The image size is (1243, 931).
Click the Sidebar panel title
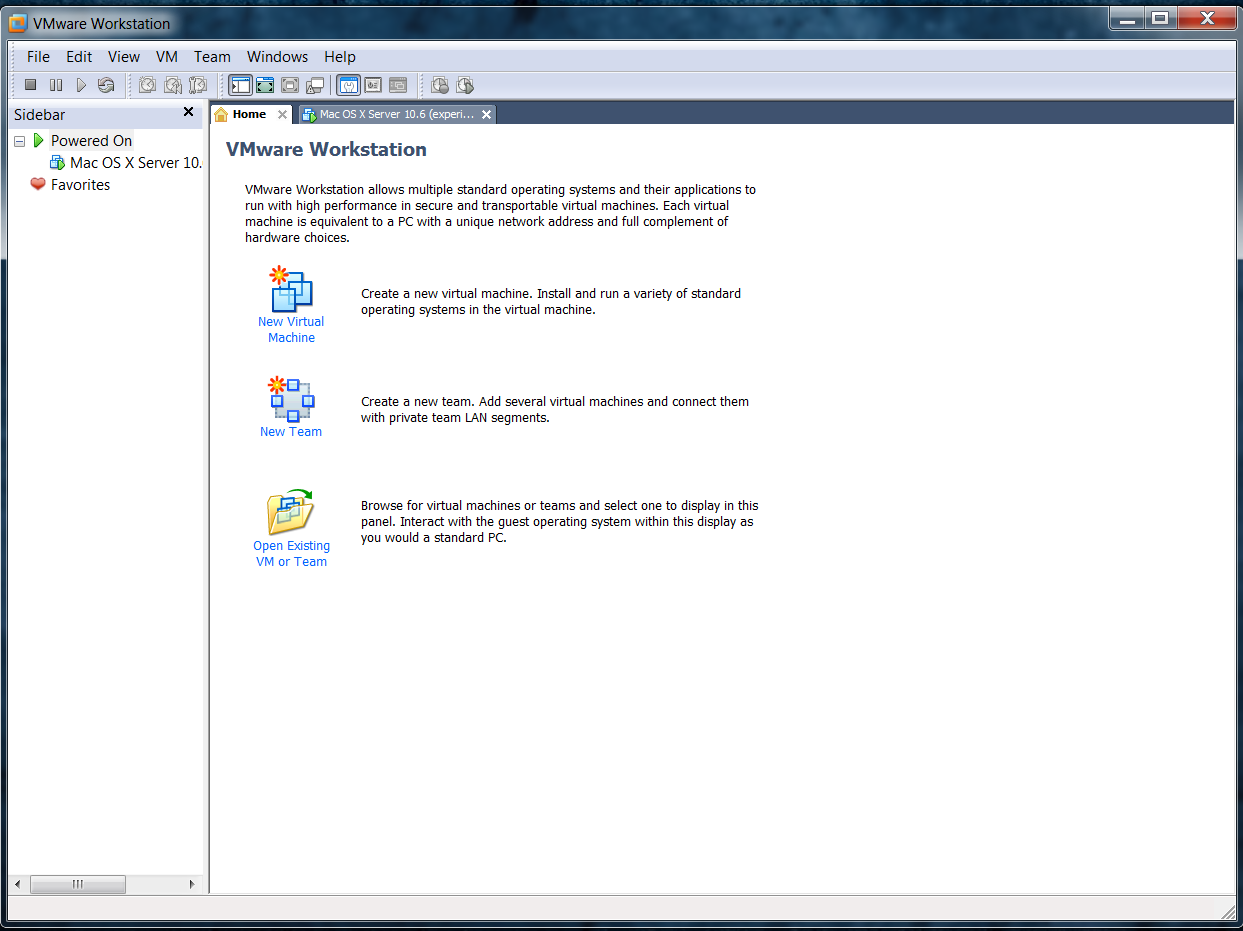click(40, 115)
